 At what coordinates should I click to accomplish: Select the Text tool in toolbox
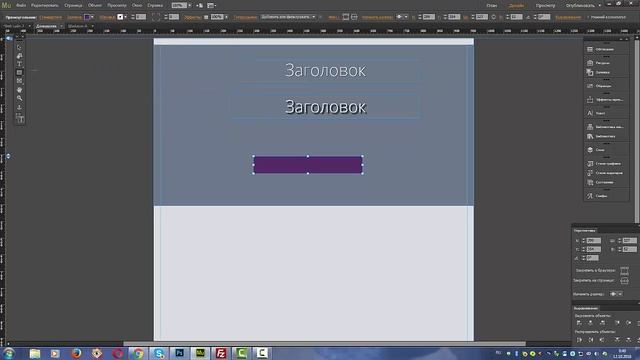pos(19,64)
